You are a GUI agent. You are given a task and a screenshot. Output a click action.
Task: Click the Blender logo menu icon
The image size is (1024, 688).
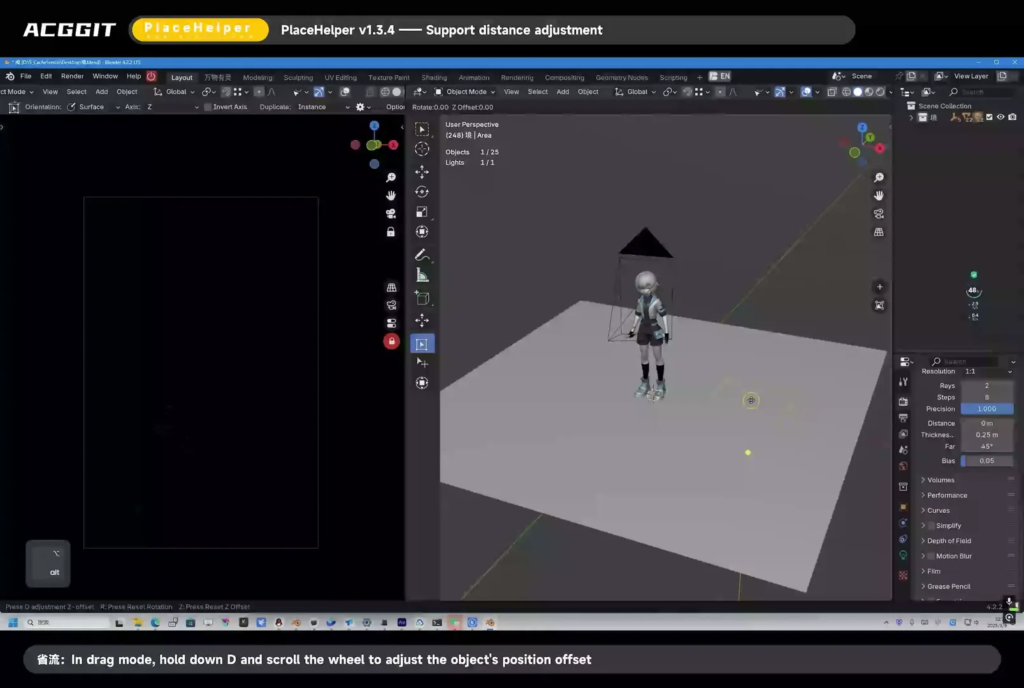(10, 76)
